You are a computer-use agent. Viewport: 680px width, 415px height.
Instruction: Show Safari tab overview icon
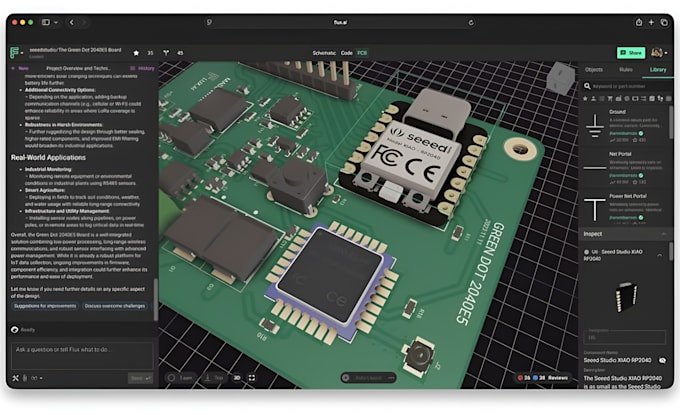[x=664, y=22]
